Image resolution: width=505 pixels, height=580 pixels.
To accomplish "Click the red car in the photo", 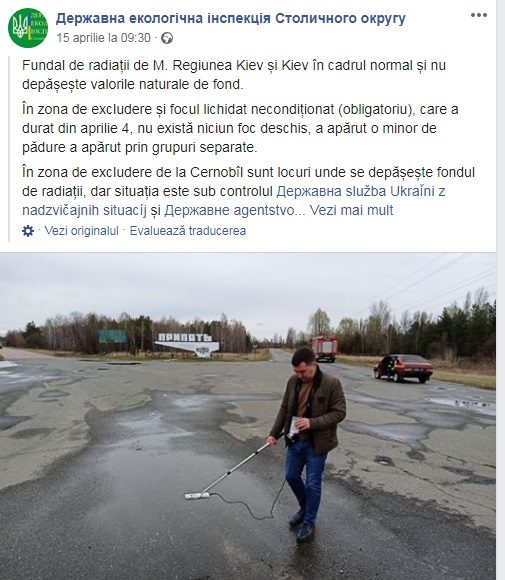I will [403, 368].
